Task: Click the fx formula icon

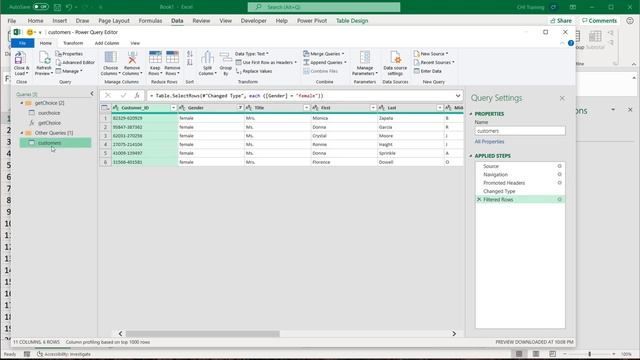Action: pos(137,96)
